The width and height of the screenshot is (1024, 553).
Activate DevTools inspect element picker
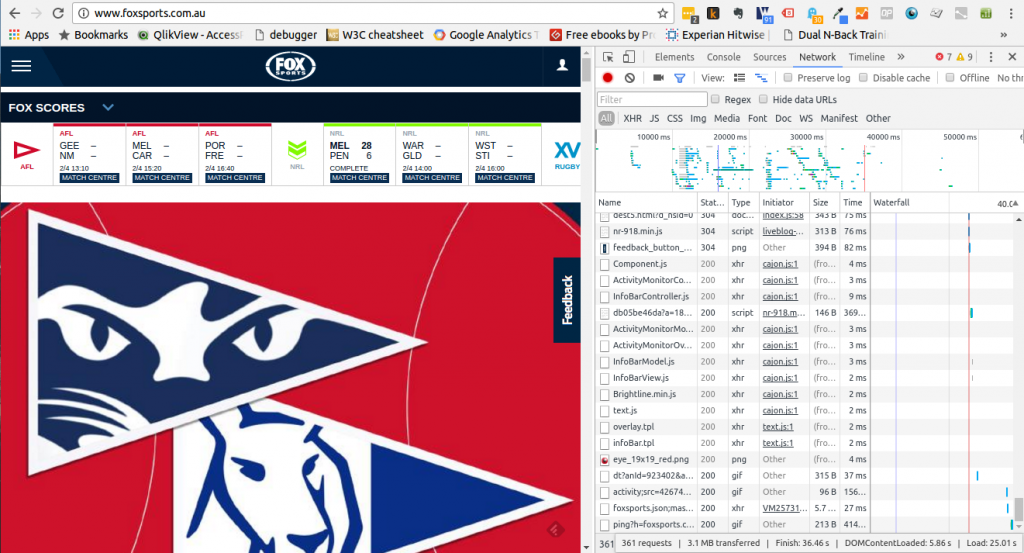[608, 57]
